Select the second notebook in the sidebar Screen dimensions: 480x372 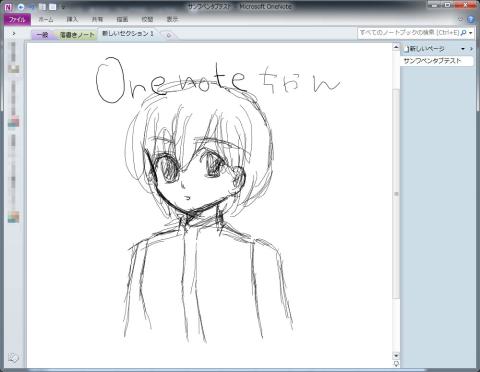tap(13, 104)
